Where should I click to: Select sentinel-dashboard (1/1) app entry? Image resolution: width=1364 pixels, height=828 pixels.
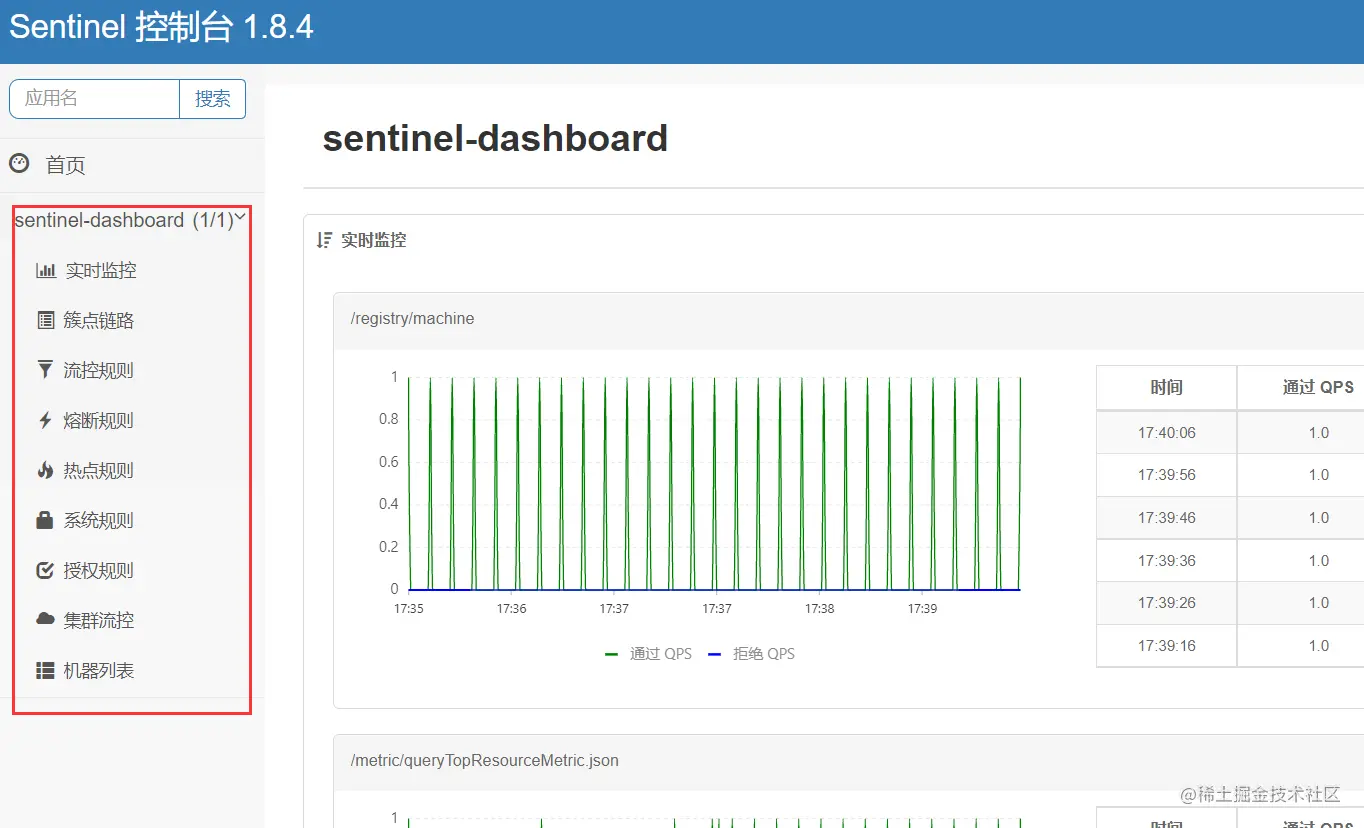[124, 220]
